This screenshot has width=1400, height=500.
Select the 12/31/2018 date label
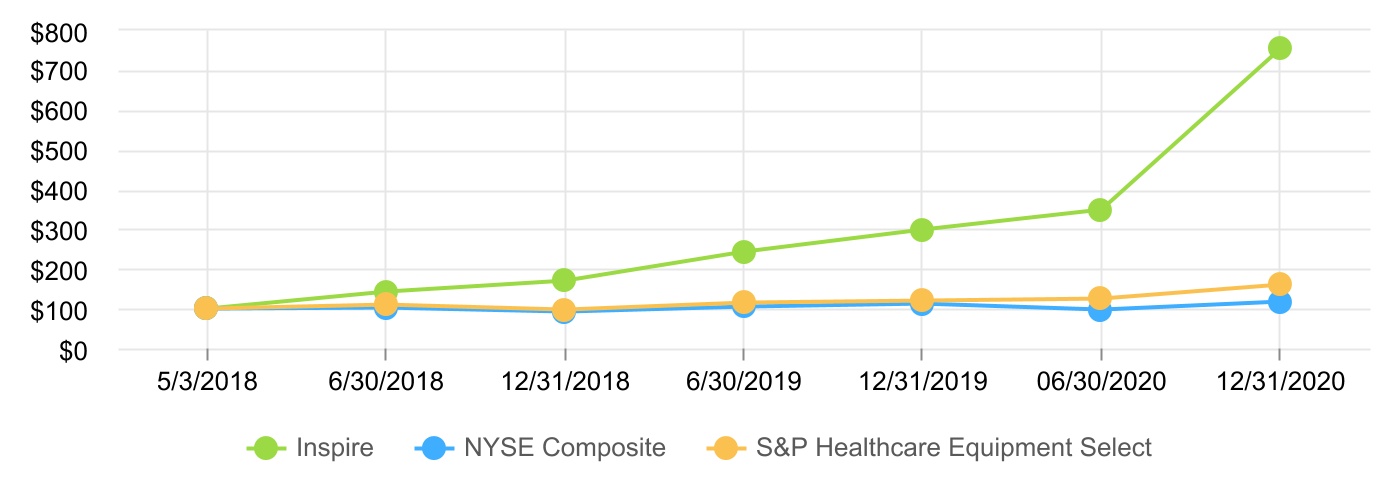pos(565,383)
